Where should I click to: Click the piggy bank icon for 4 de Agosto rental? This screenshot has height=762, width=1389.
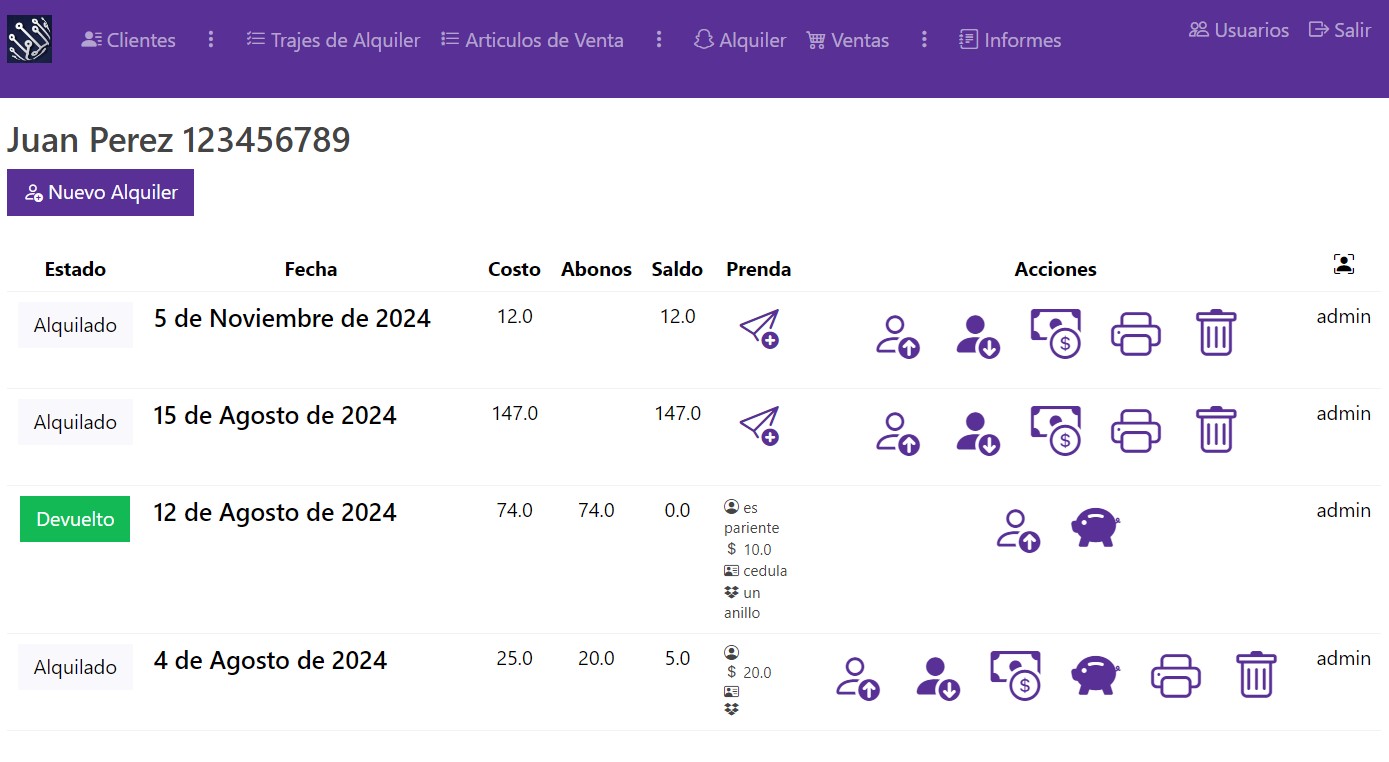click(x=1096, y=675)
